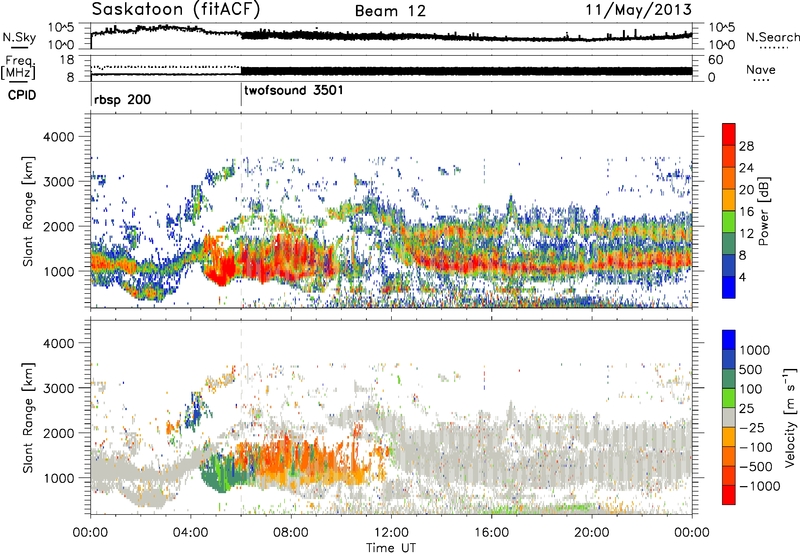Click the 'twofsound 3501' CPID marker
This screenshot has height=554, width=800.
[x=294, y=90]
